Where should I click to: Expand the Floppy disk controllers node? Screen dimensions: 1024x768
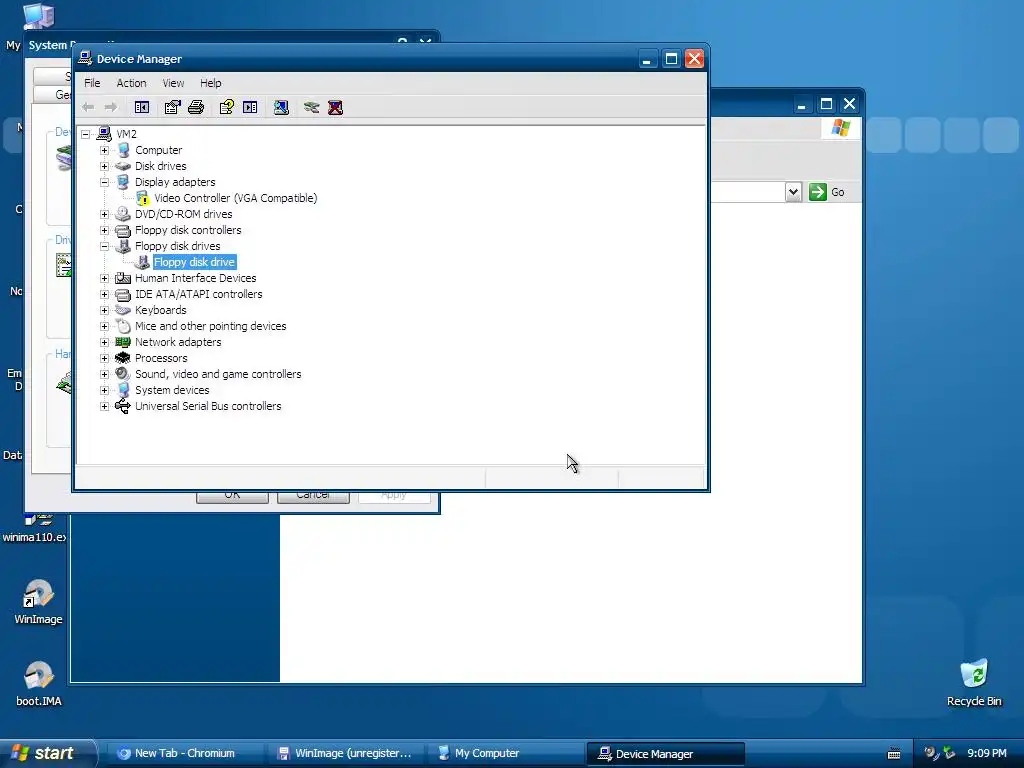point(104,231)
